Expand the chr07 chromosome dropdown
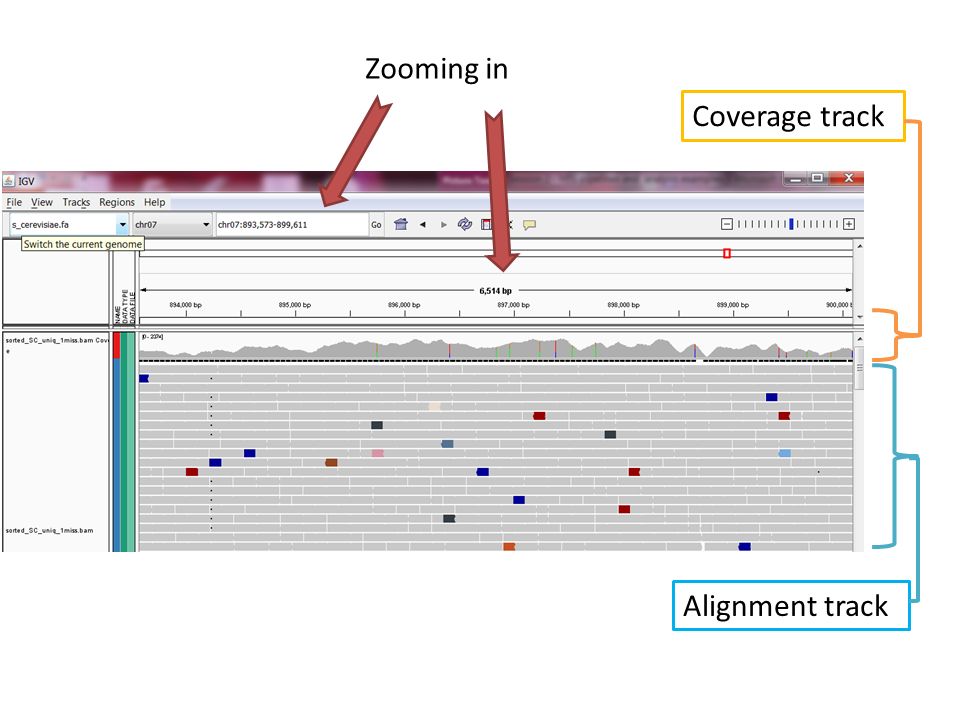 point(206,225)
